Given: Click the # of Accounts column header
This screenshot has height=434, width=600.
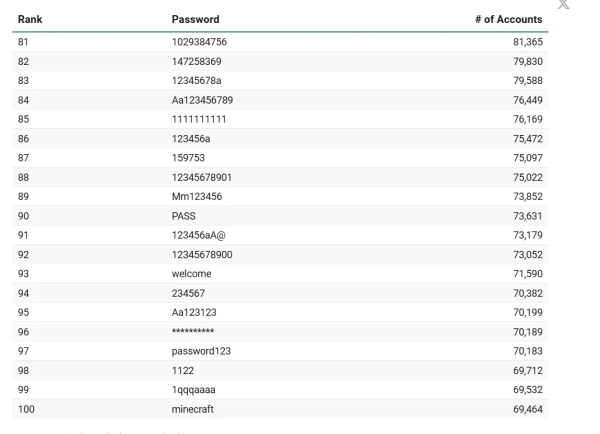Looking at the screenshot, I should (x=509, y=19).
